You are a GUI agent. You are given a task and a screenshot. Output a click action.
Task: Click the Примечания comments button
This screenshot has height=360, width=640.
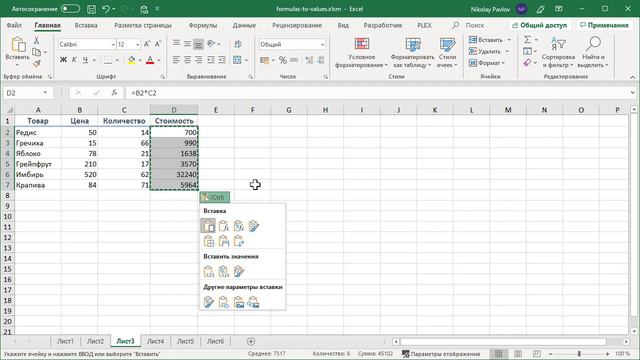pyautogui.click(x=604, y=25)
